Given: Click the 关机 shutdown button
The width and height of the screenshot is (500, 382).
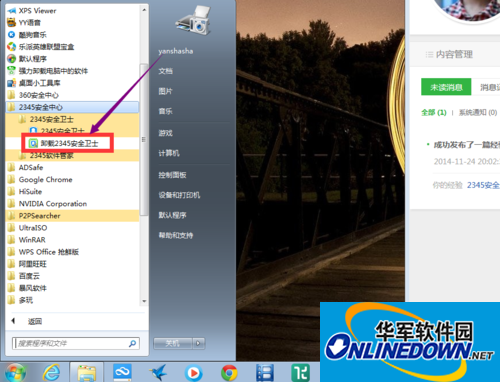Looking at the screenshot, I should (x=173, y=343).
